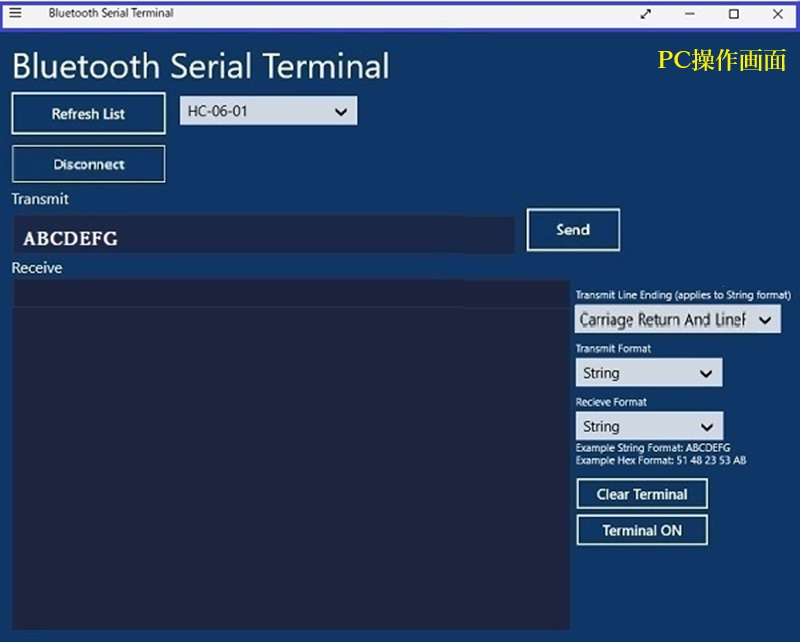Viewport: 800px width, 642px height.
Task: Click the diagonal arrows full-screen icon
Action: [646, 14]
